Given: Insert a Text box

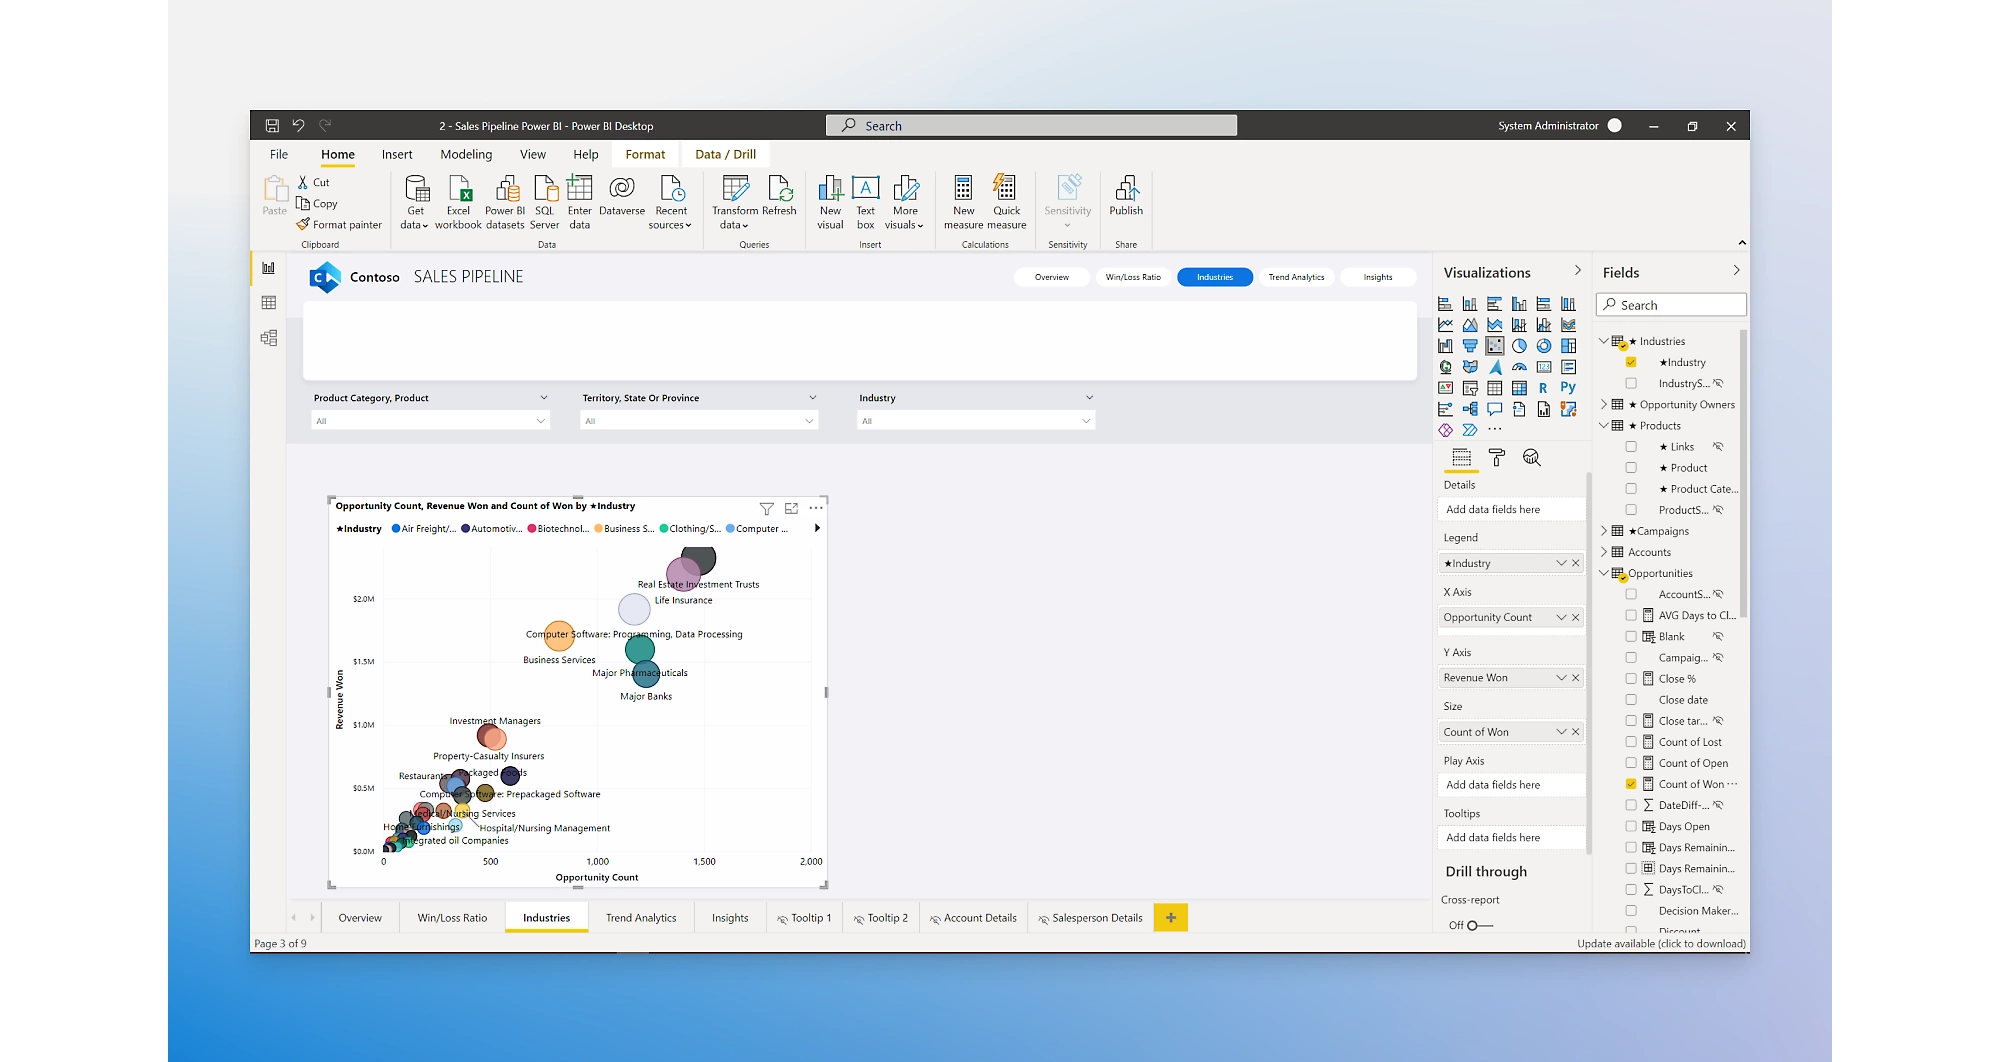Looking at the screenshot, I should point(866,202).
